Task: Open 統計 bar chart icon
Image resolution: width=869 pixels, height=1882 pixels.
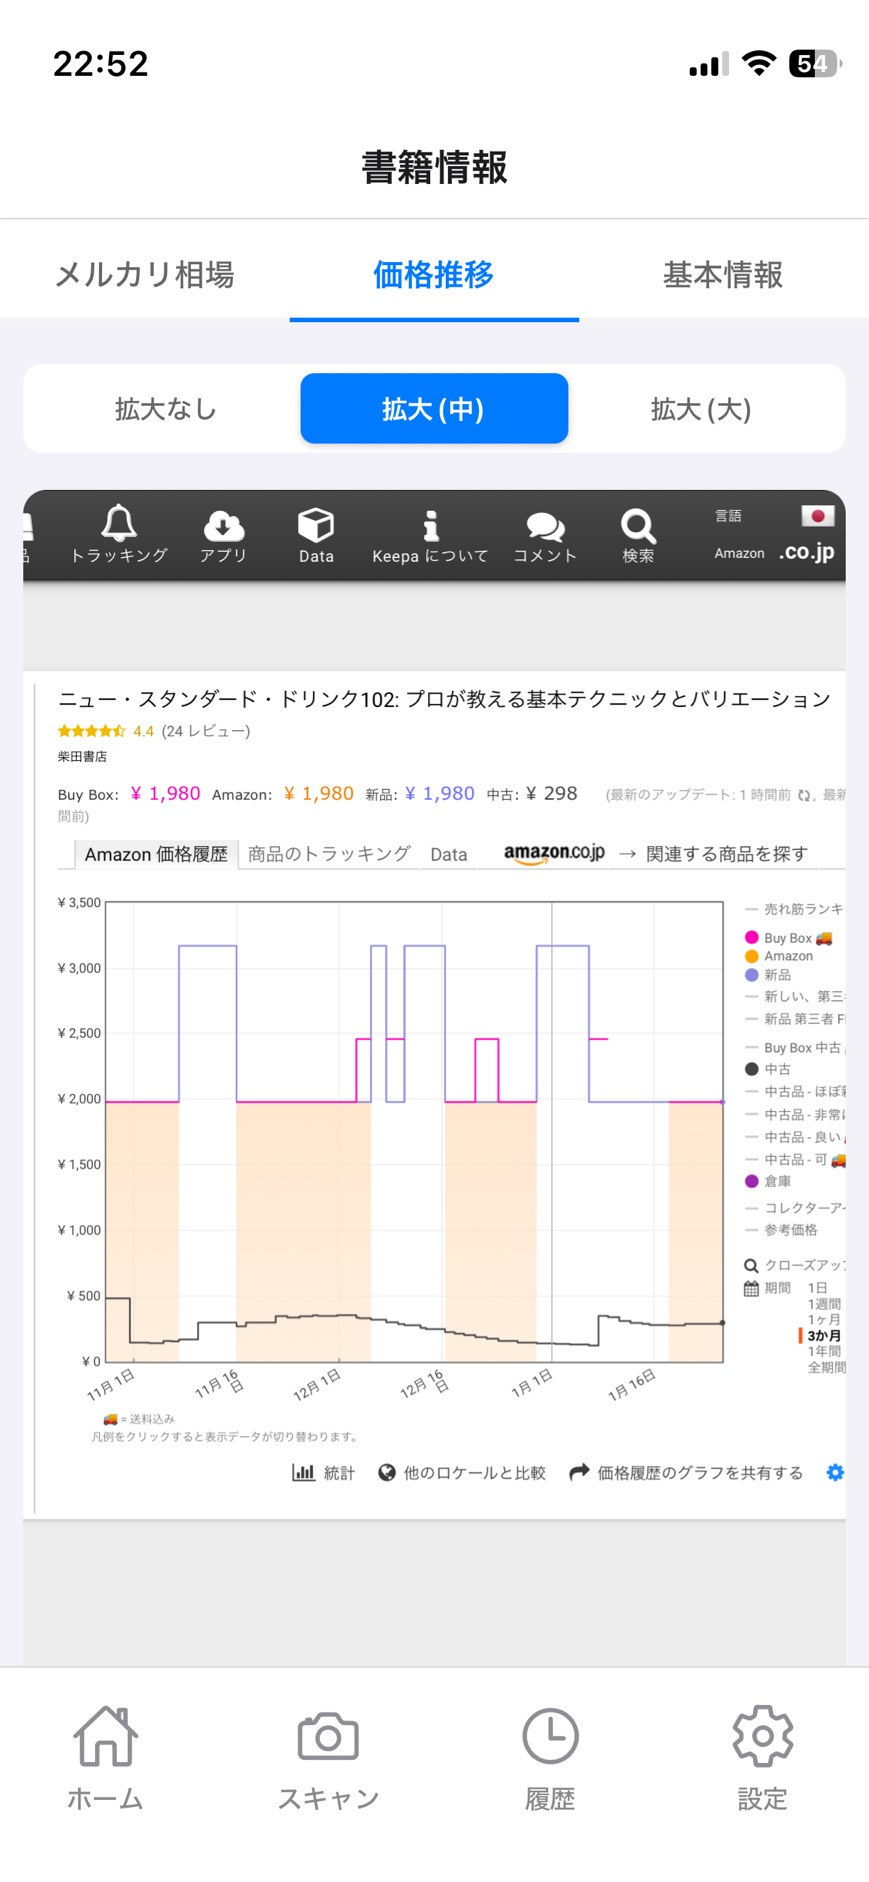Action: click(x=303, y=1473)
